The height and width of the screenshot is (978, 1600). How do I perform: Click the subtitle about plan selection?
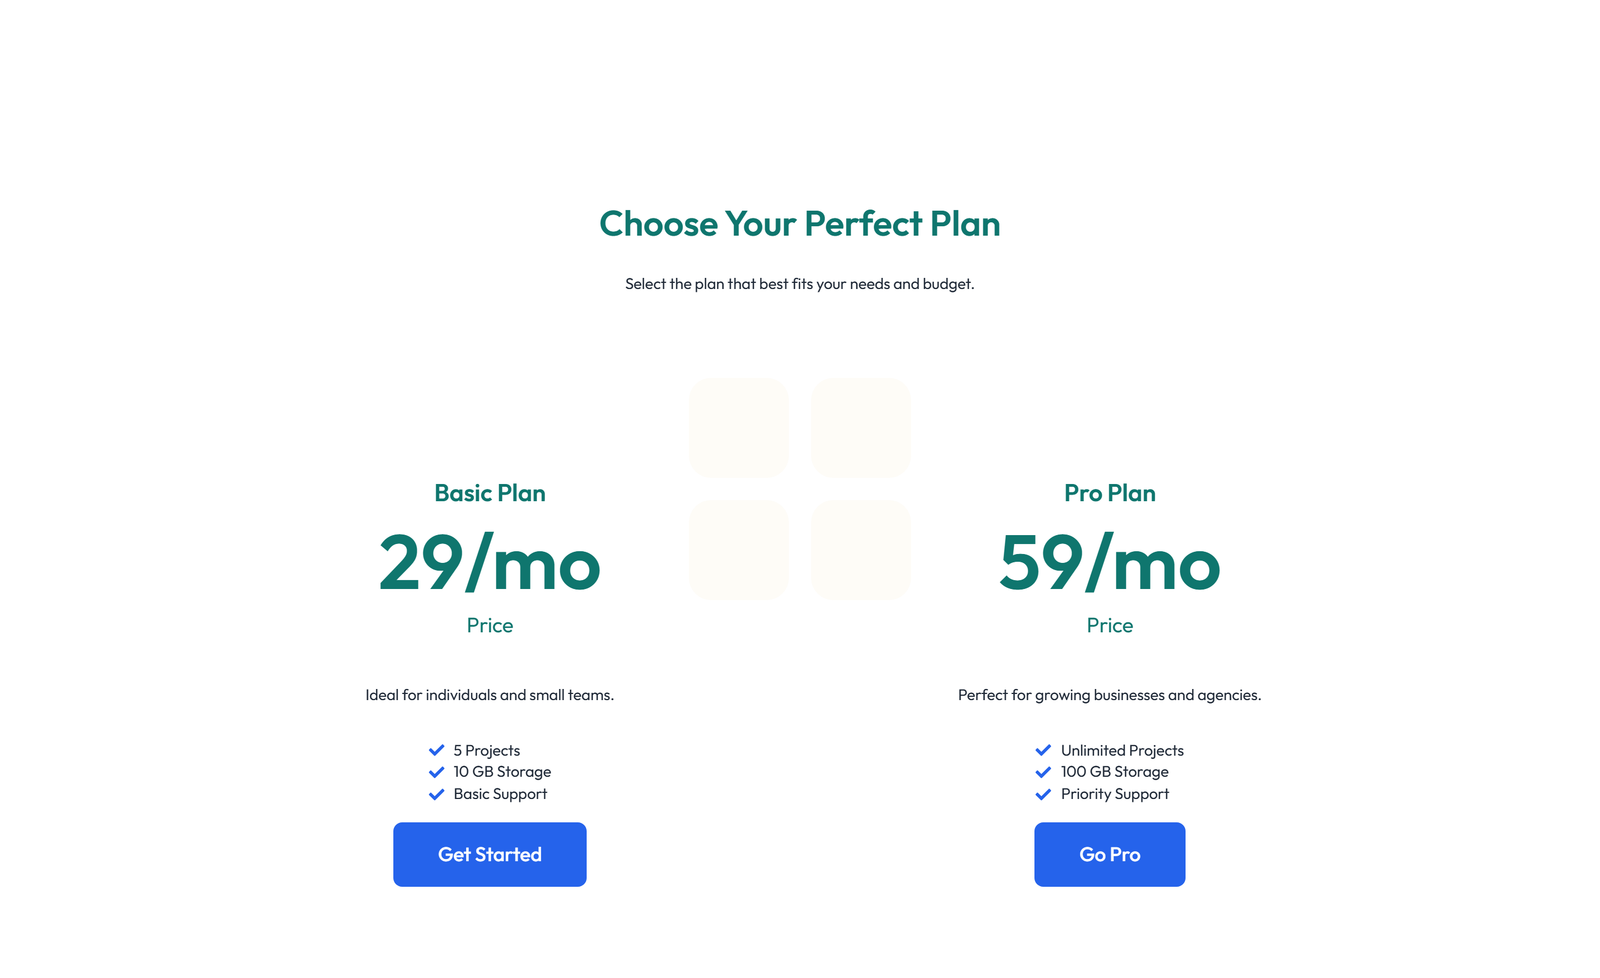(800, 284)
